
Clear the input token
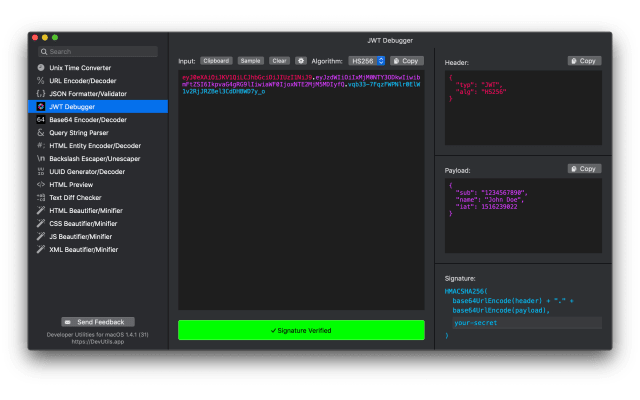(279, 61)
